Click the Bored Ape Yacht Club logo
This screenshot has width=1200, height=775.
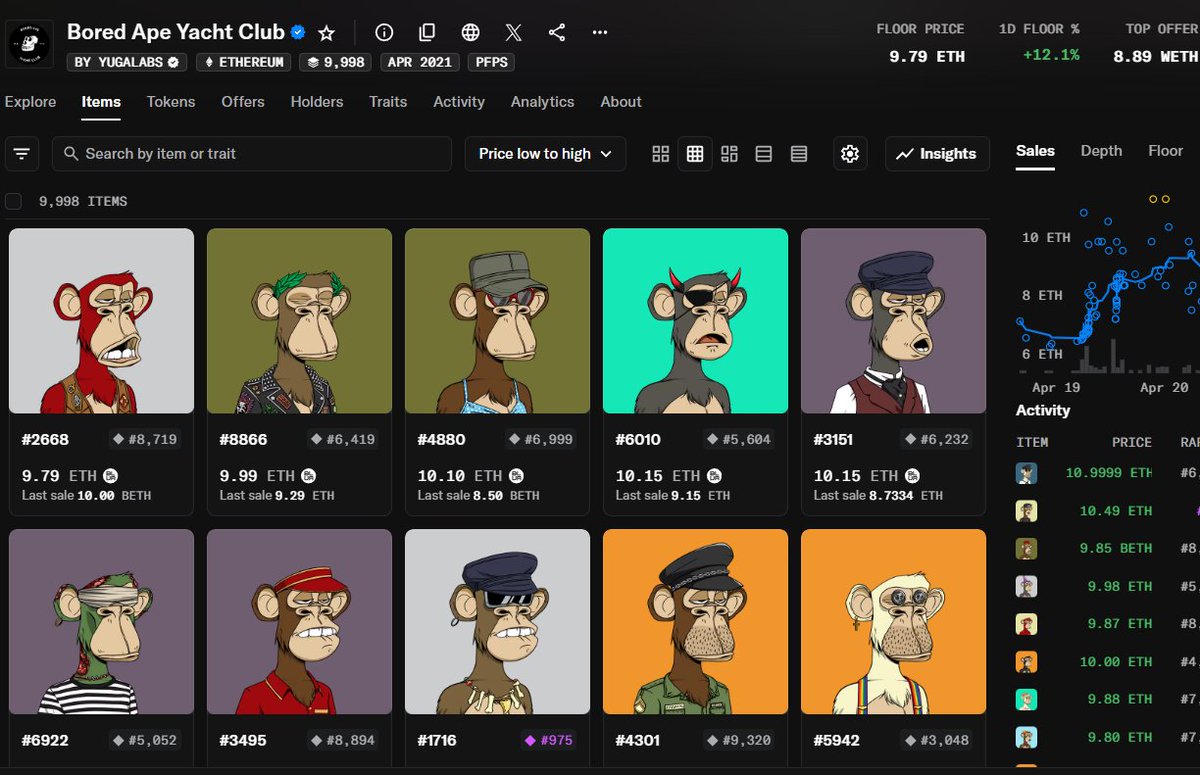pyautogui.click(x=30, y=42)
